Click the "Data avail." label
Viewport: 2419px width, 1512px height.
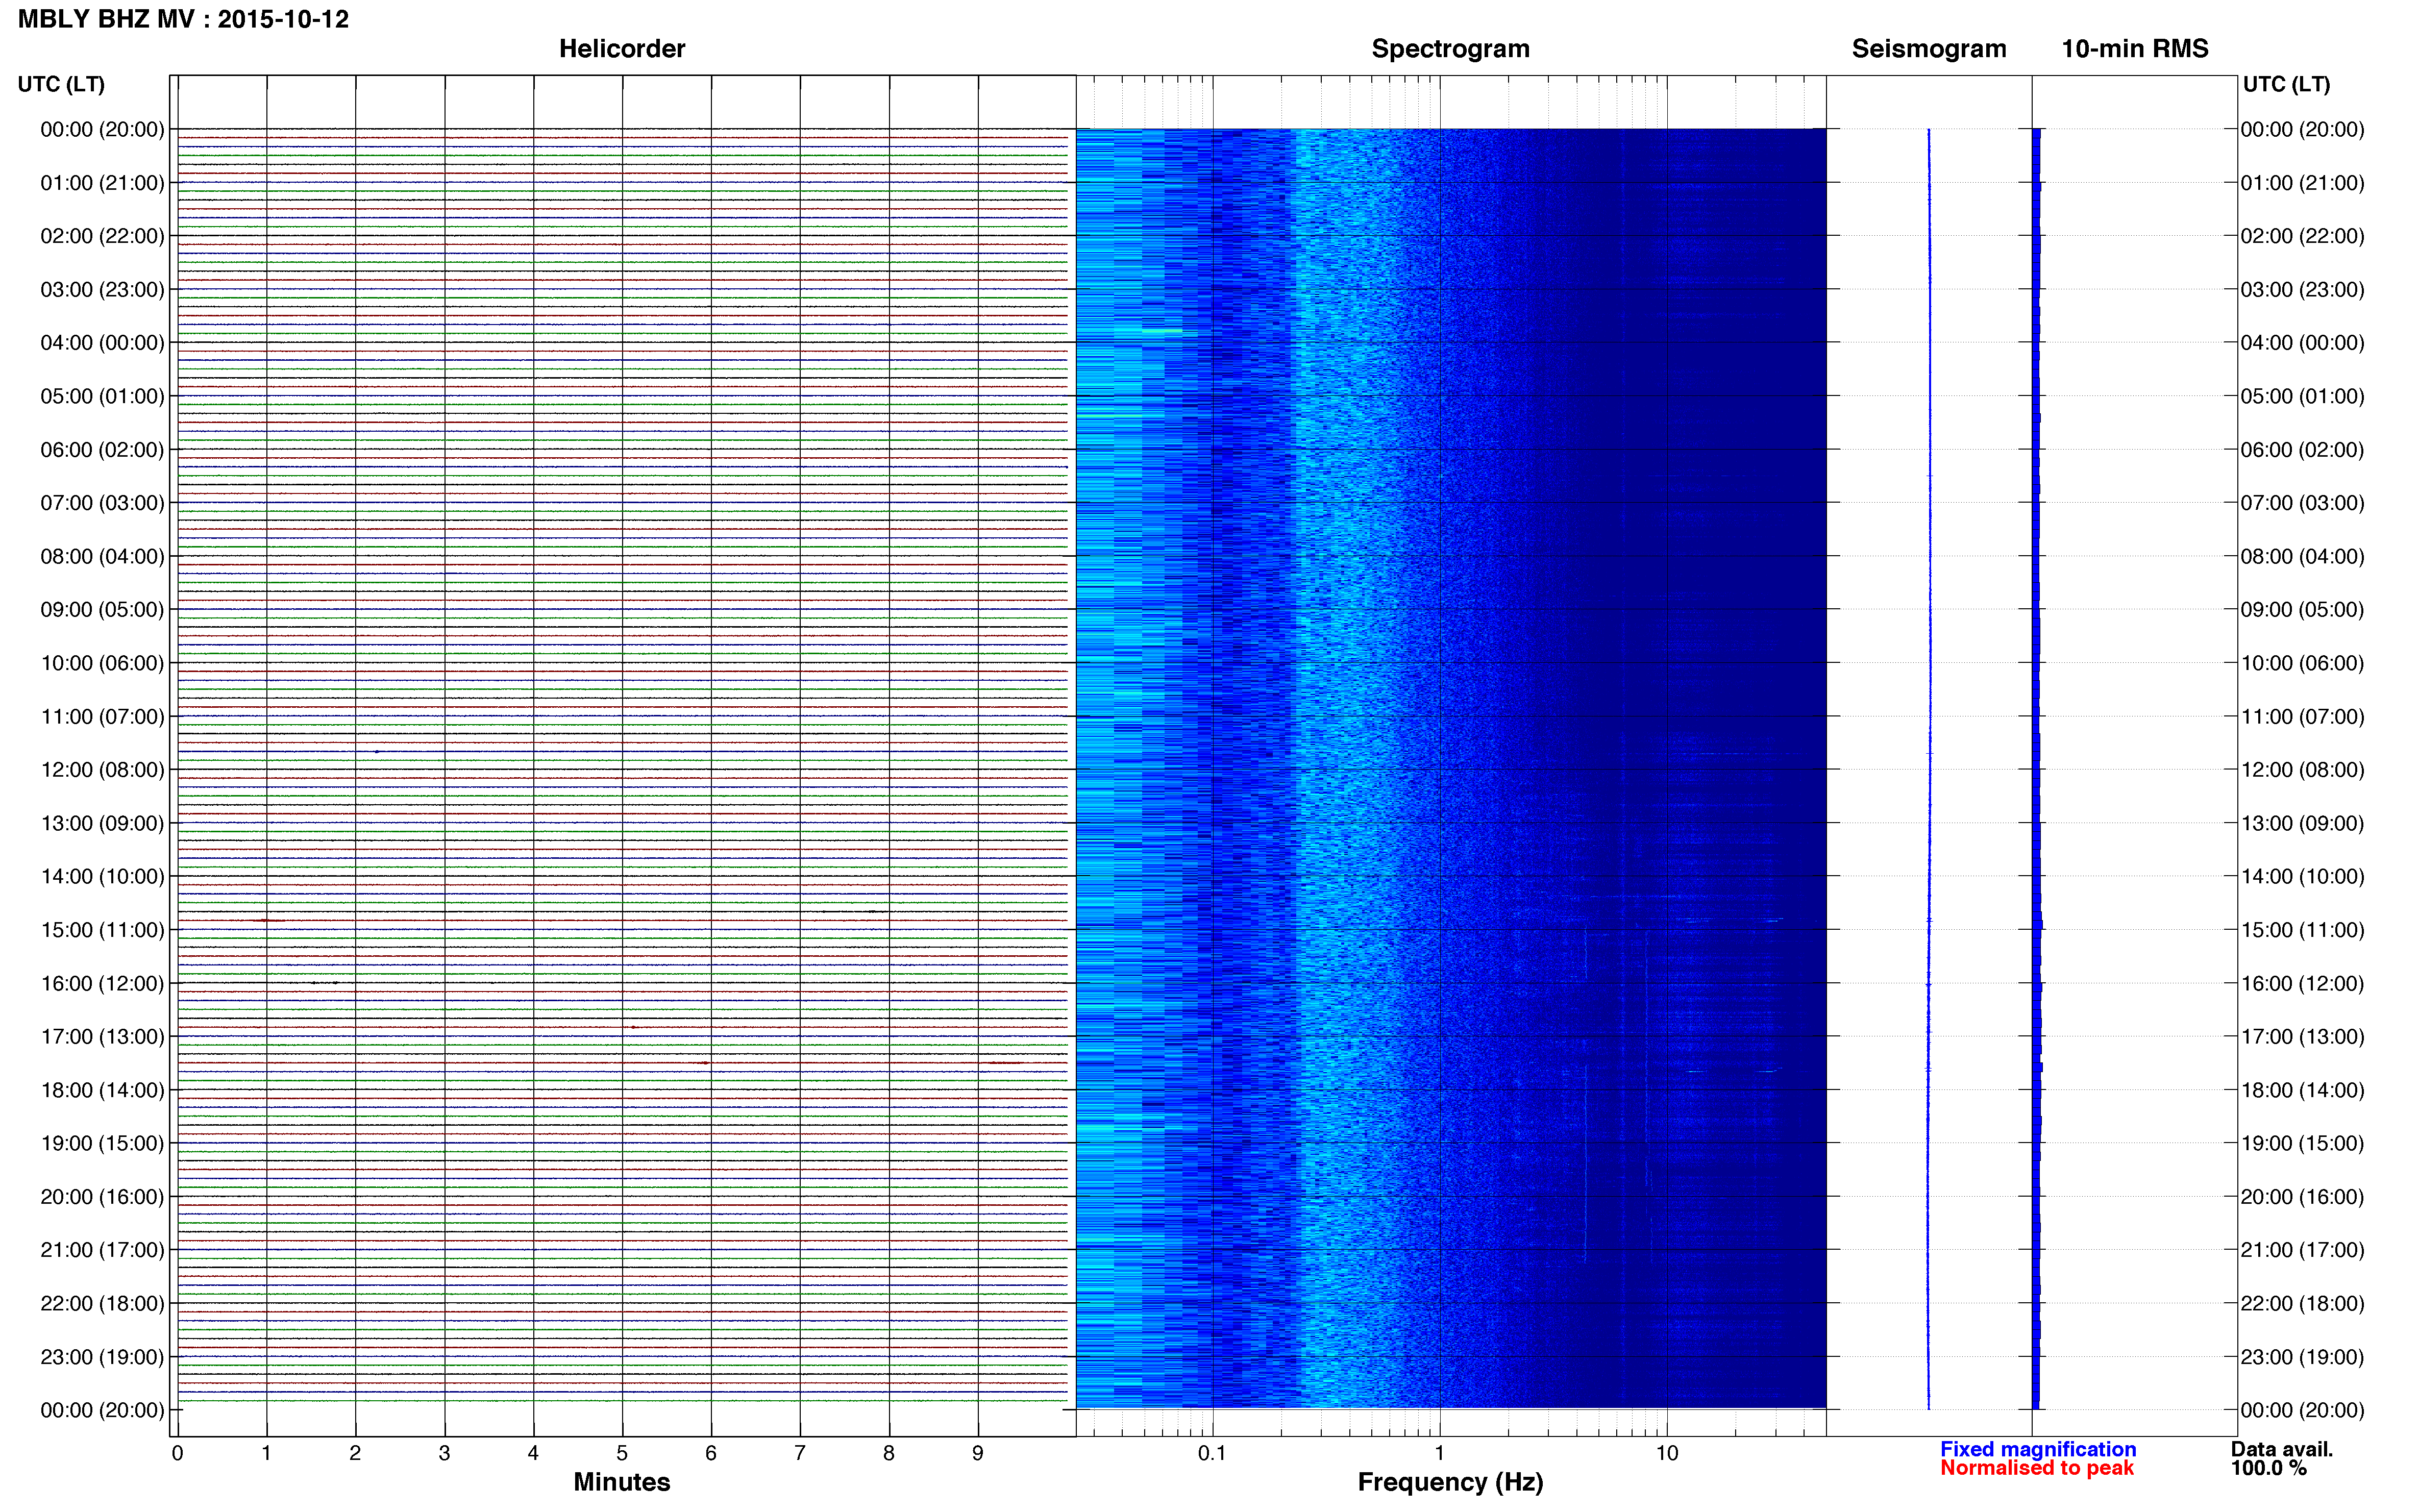pyautogui.click(x=2281, y=1449)
